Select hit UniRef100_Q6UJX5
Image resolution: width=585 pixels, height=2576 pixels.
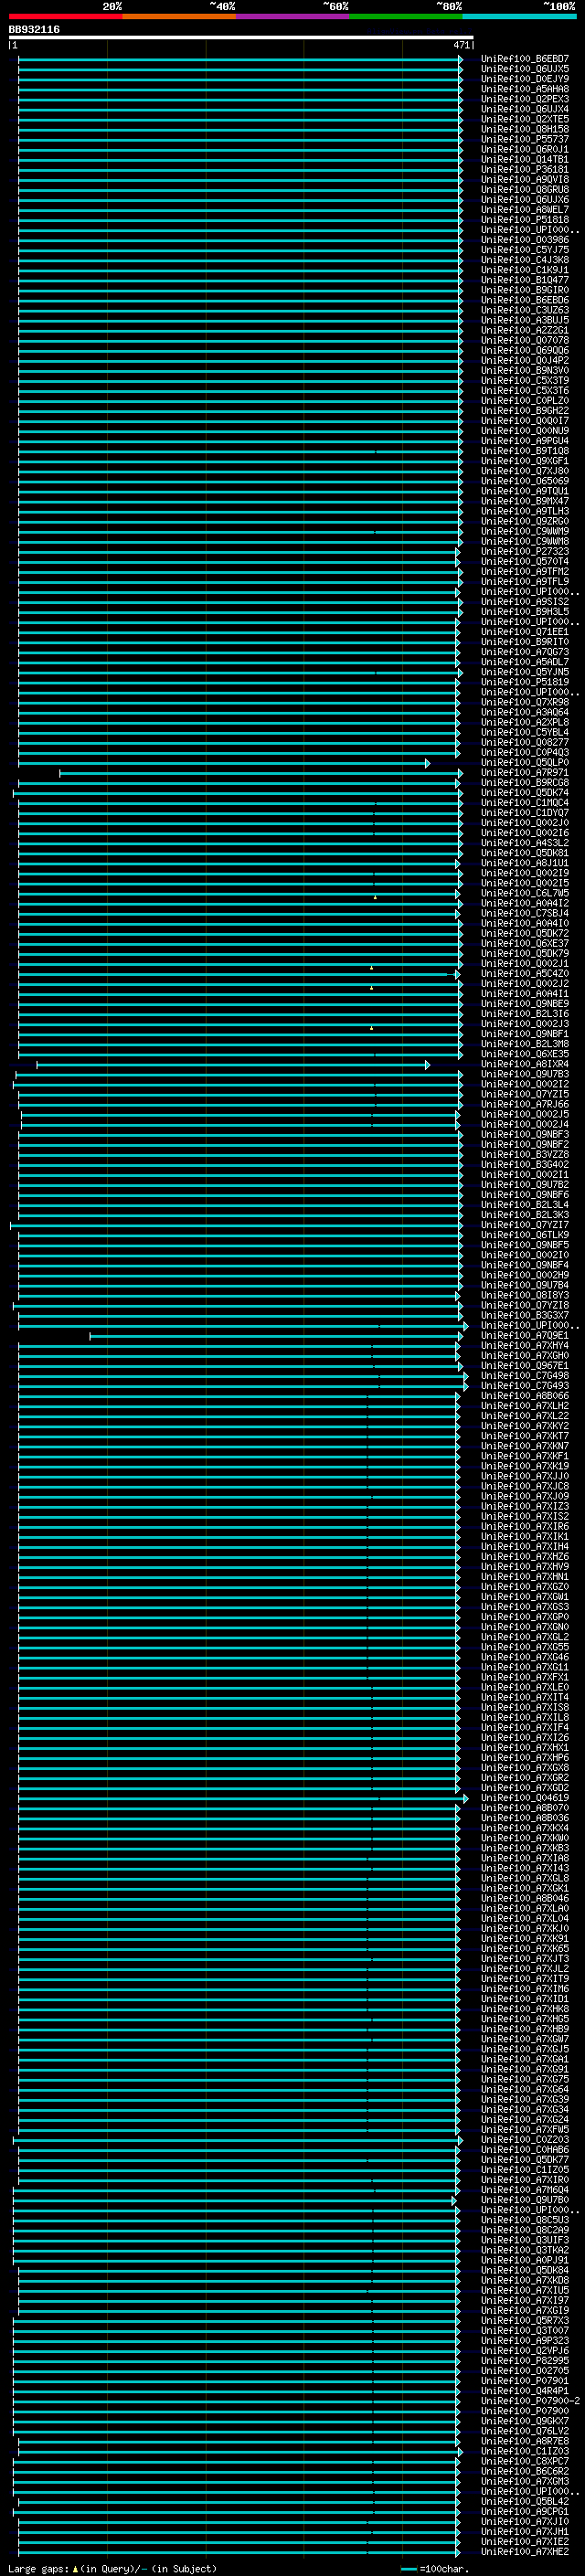[x=525, y=69]
